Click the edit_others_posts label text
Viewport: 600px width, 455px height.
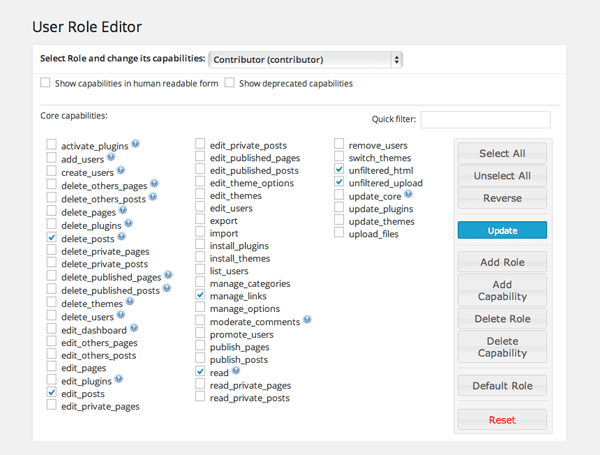click(99, 356)
